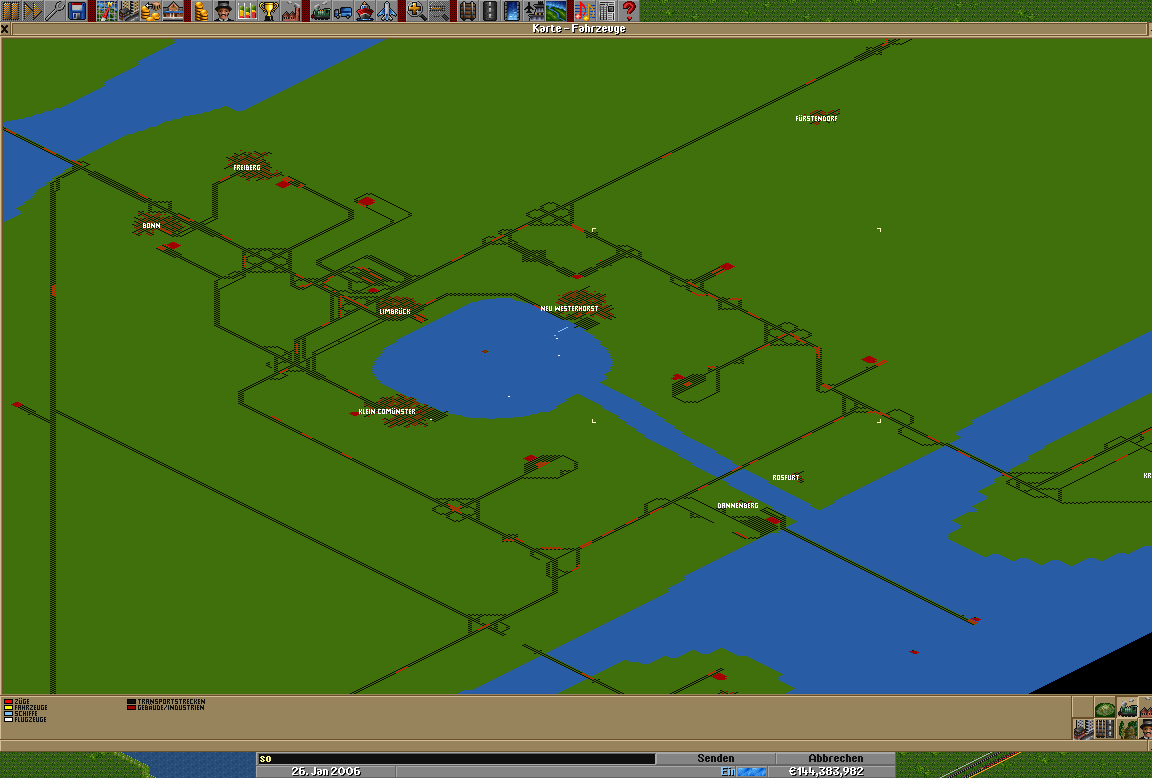This screenshot has height=778, width=1152.
Task: Click the Bonn town label
Action: tap(151, 226)
